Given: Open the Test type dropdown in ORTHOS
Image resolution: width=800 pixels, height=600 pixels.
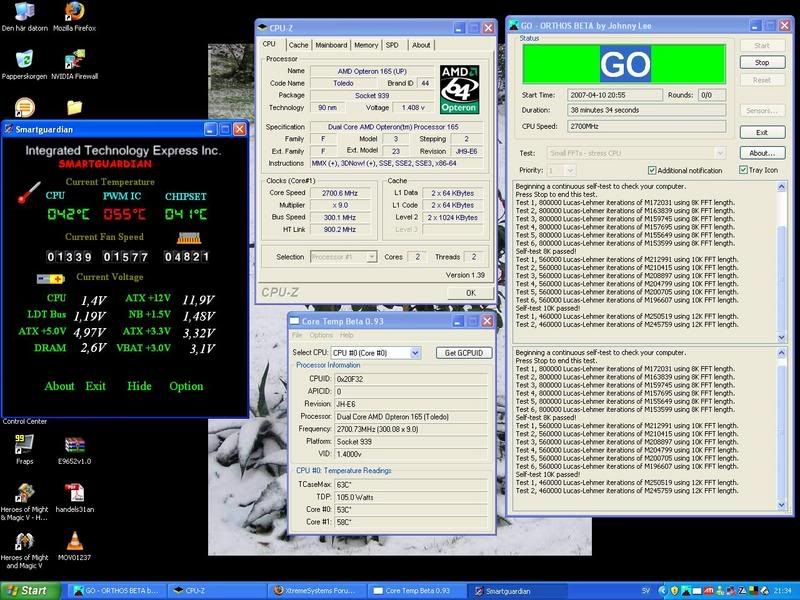Looking at the screenshot, I should point(720,153).
